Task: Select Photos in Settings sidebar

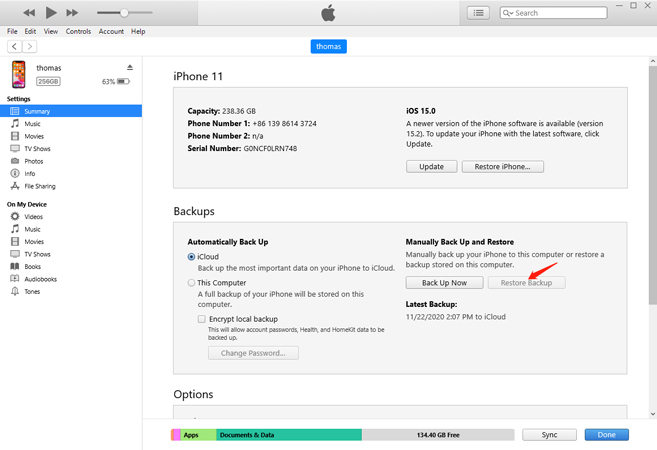Action: tap(34, 160)
